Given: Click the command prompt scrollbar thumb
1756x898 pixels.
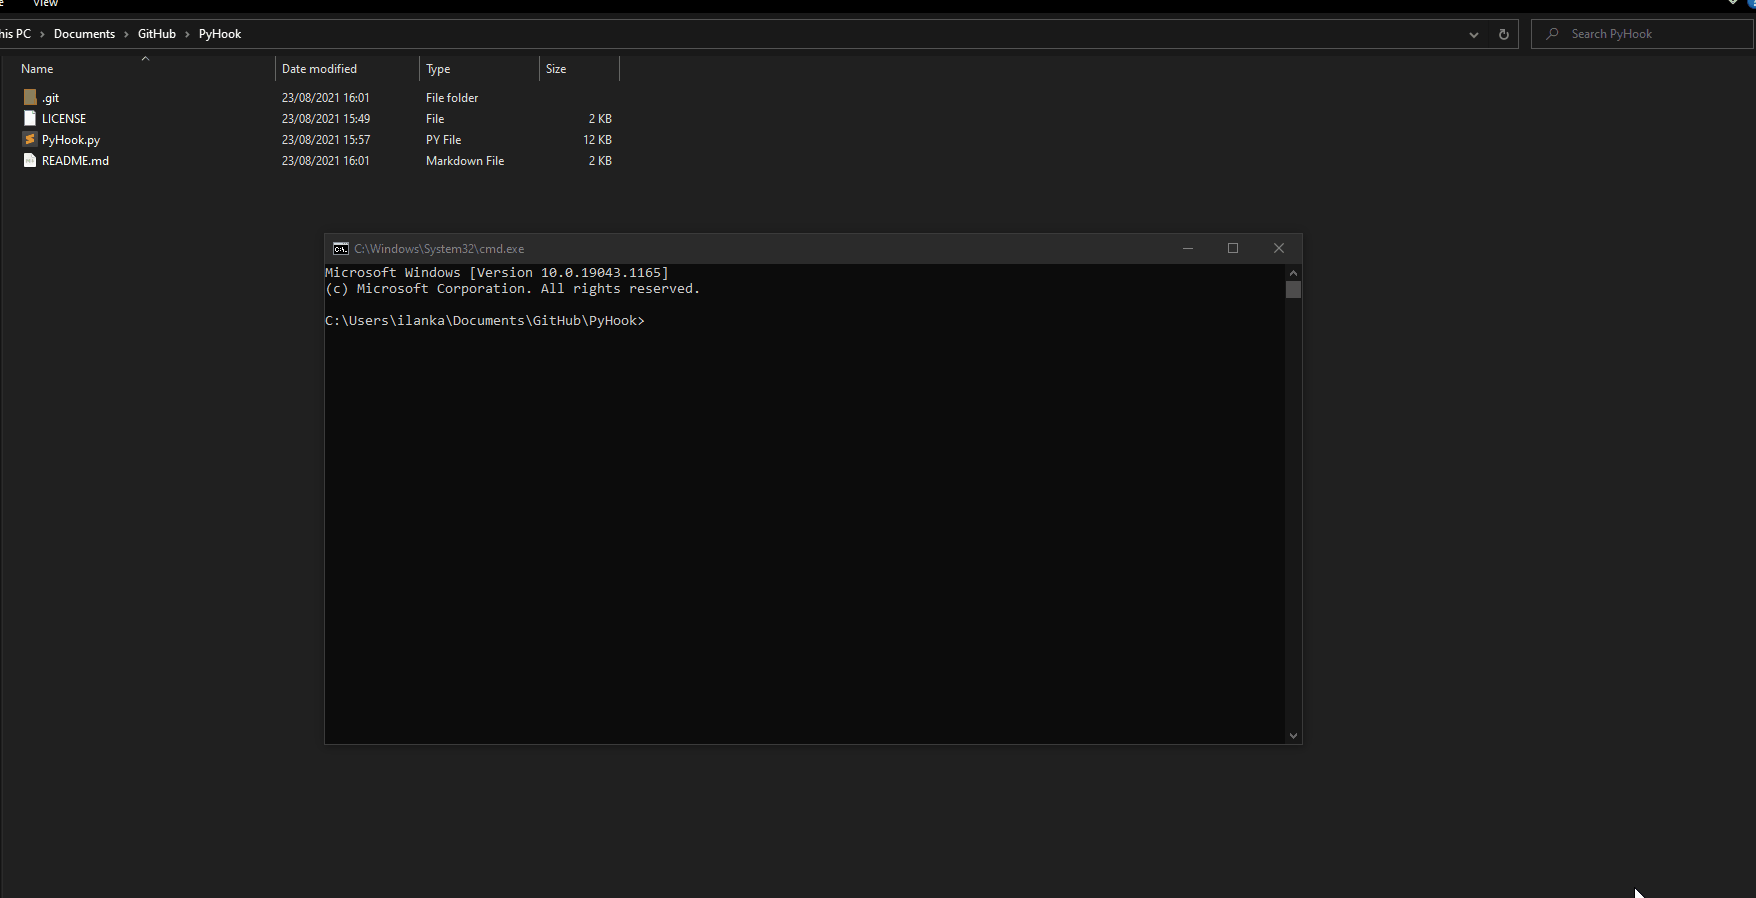Looking at the screenshot, I should point(1293,289).
